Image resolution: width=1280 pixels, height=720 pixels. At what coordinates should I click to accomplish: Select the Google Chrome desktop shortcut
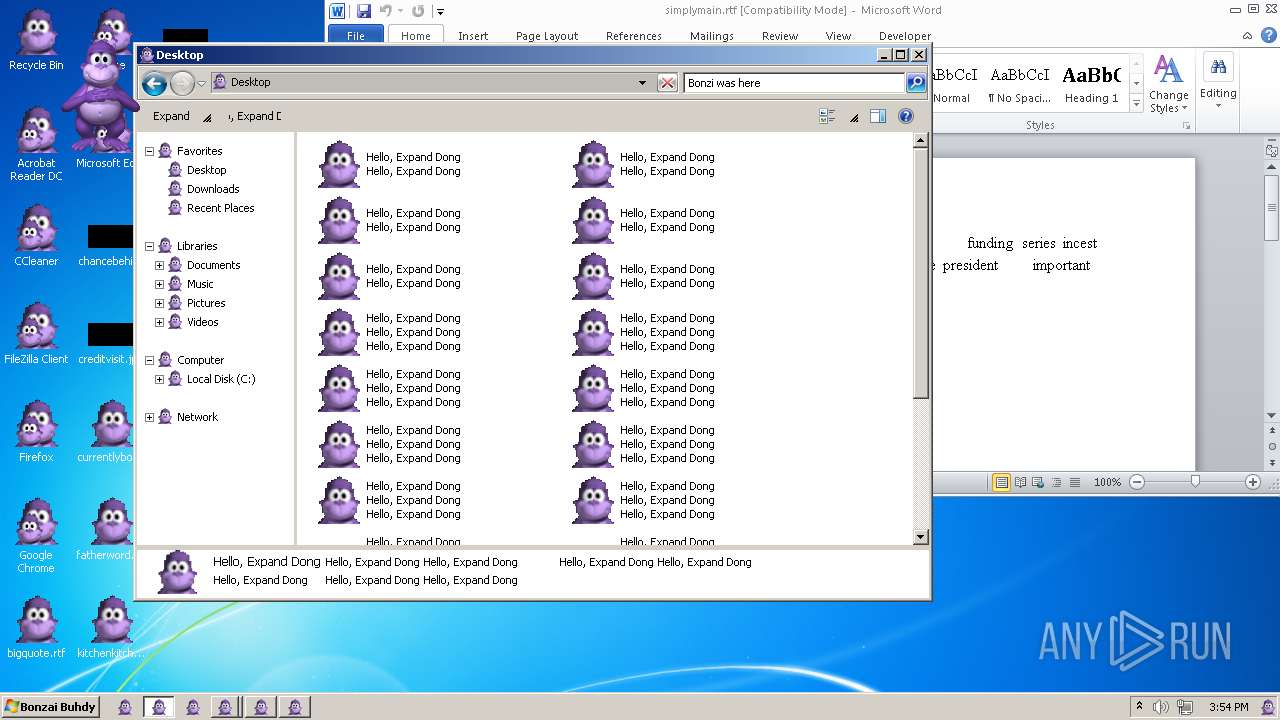point(36,536)
